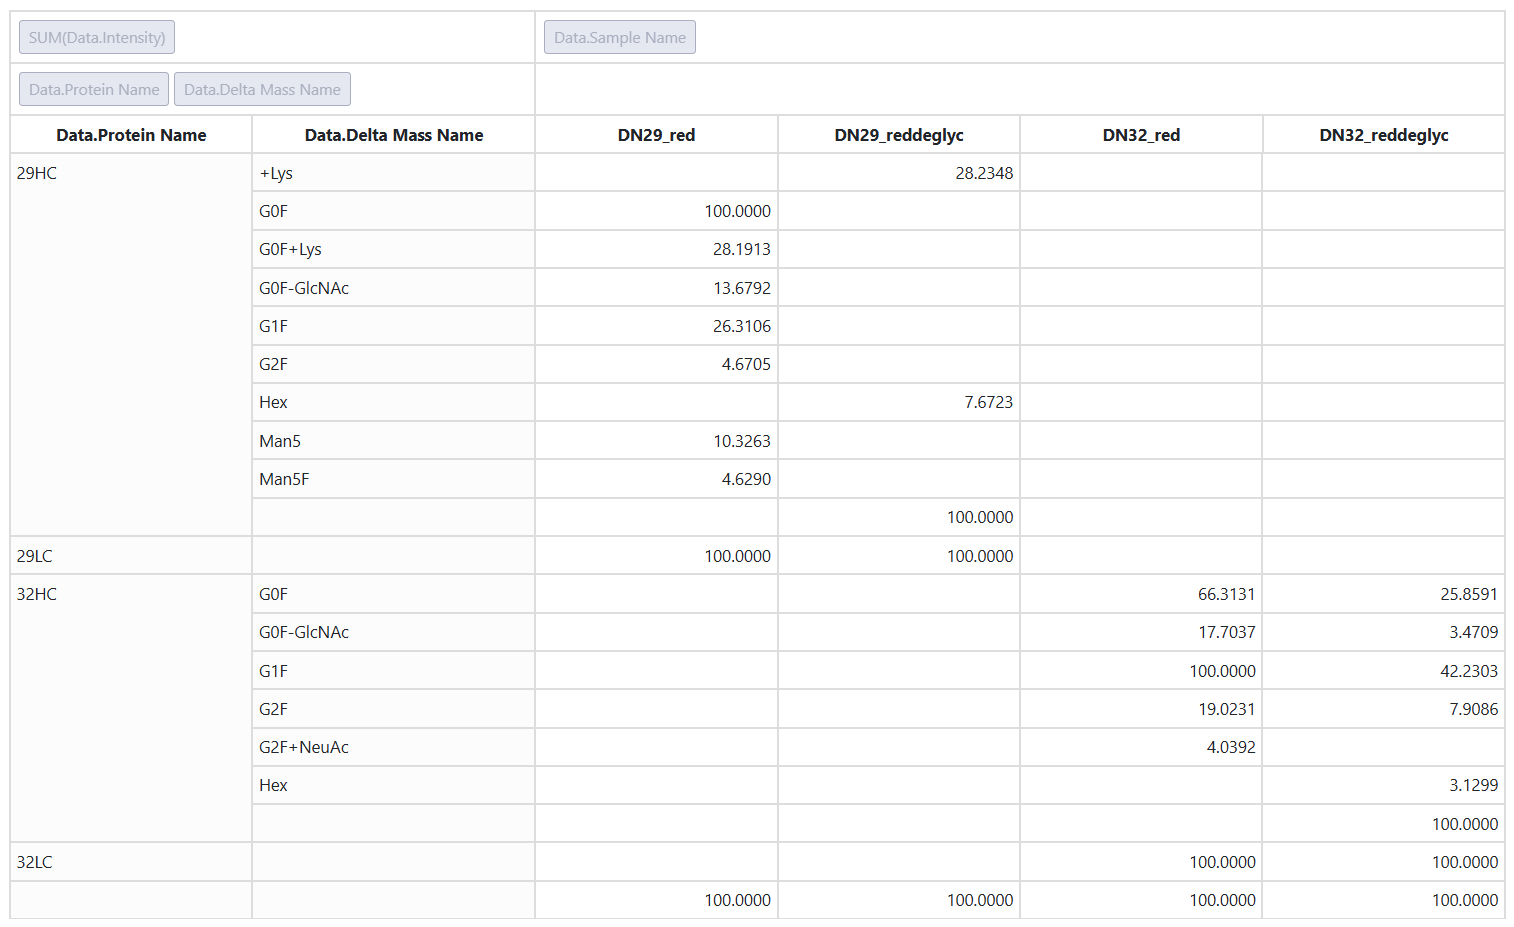
Task: Select the Data.Sample Name field chip
Action: (620, 37)
